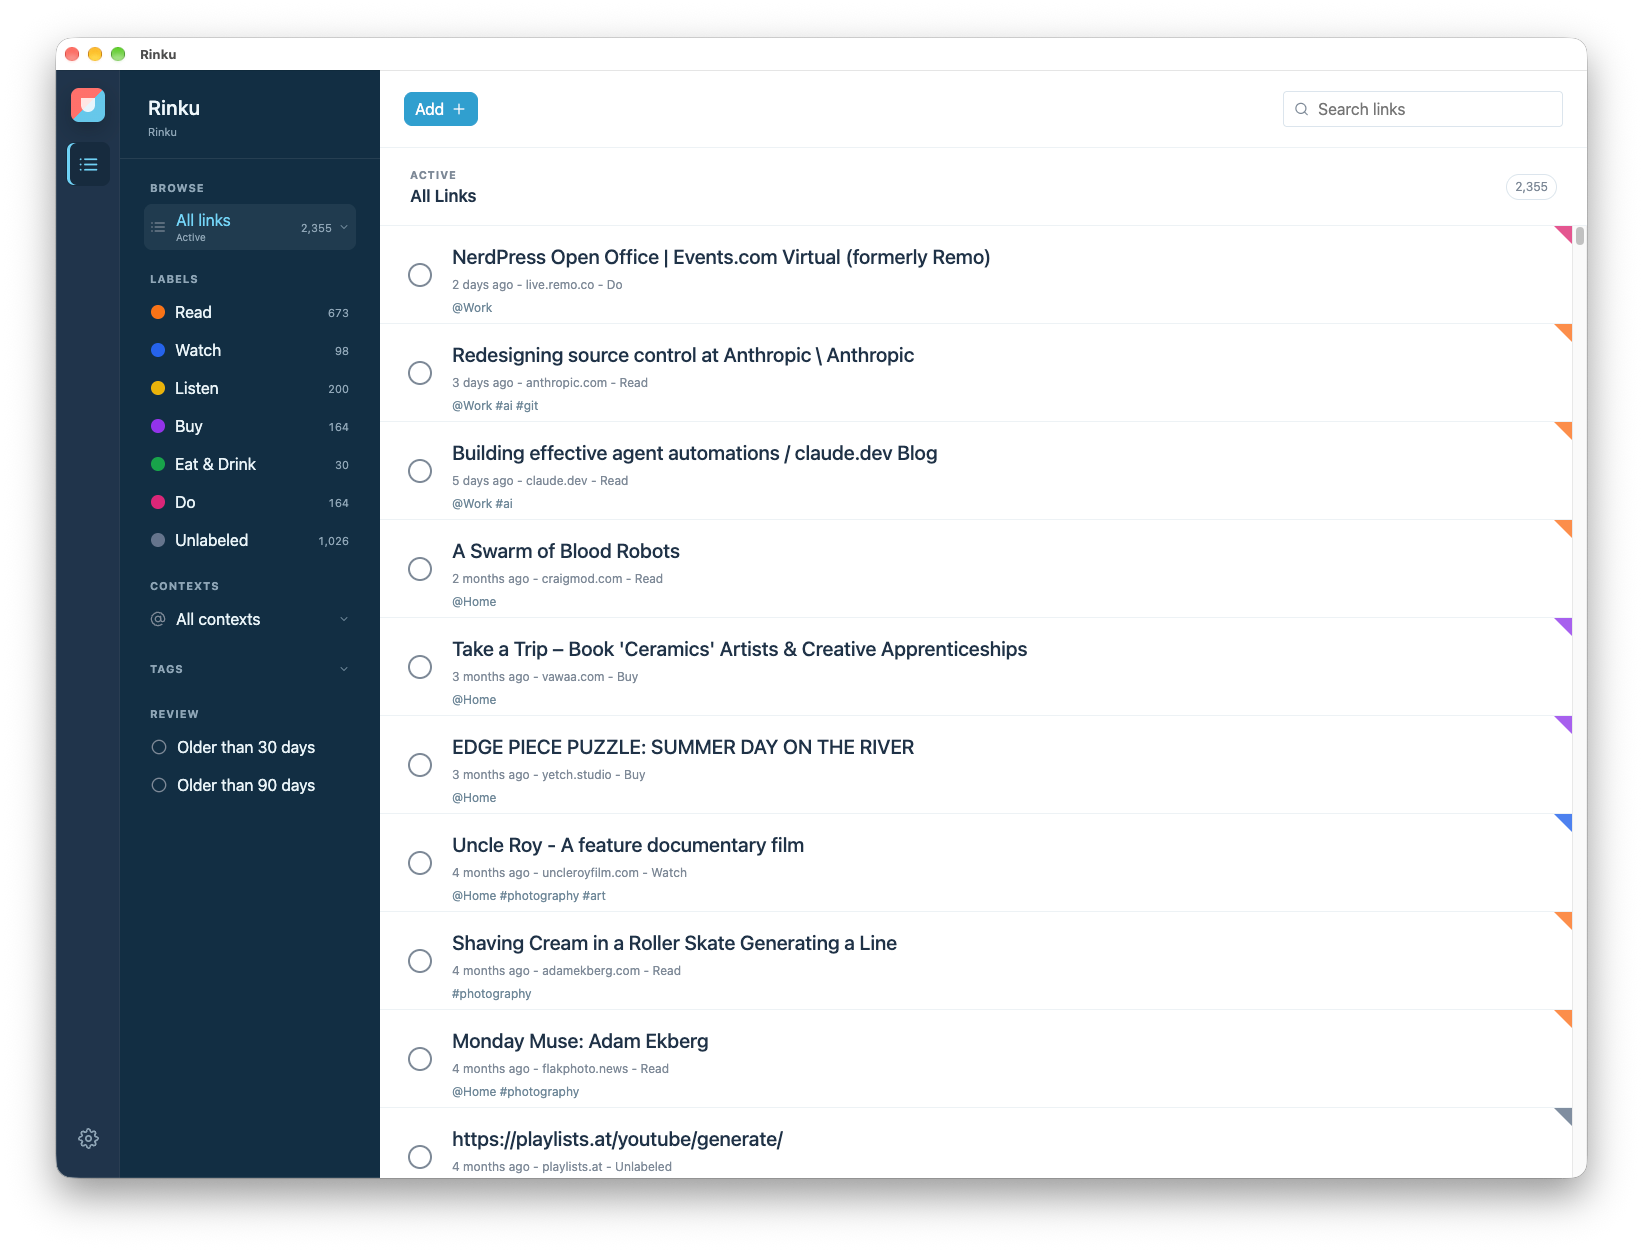Mark Uncle Roy documentary link complete
The height and width of the screenshot is (1252, 1643).
[x=420, y=863]
